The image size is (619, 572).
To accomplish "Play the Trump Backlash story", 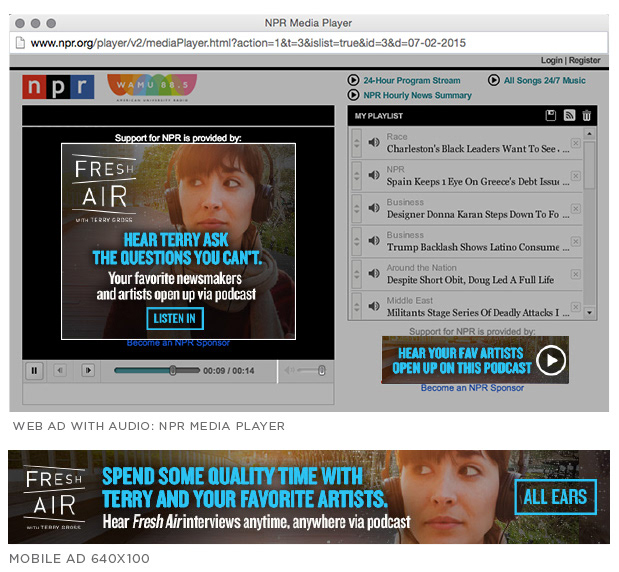I will click(x=374, y=240).
